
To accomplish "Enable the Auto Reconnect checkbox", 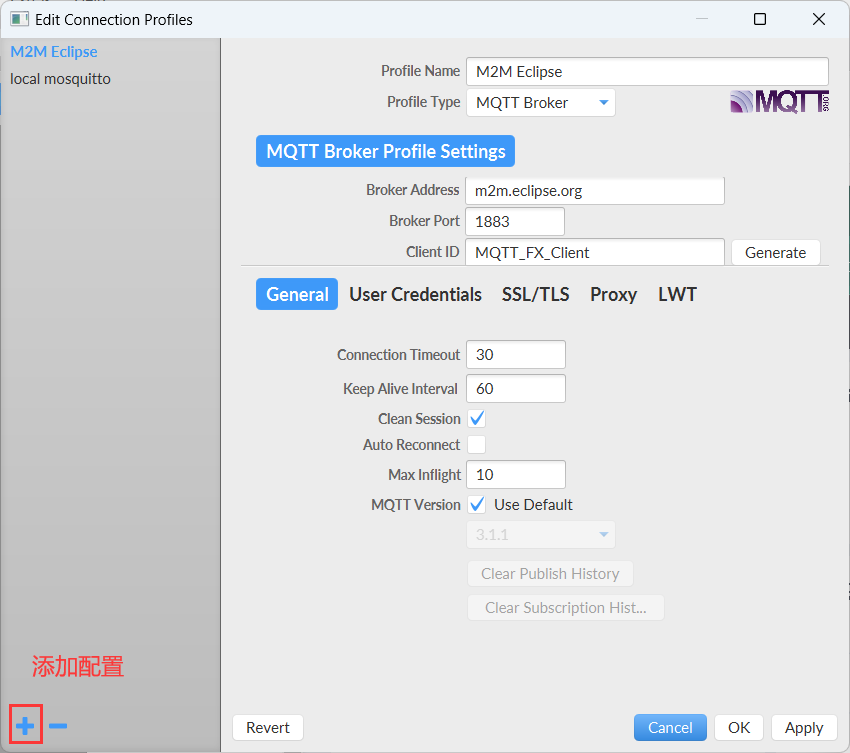I will pos(477,445).
